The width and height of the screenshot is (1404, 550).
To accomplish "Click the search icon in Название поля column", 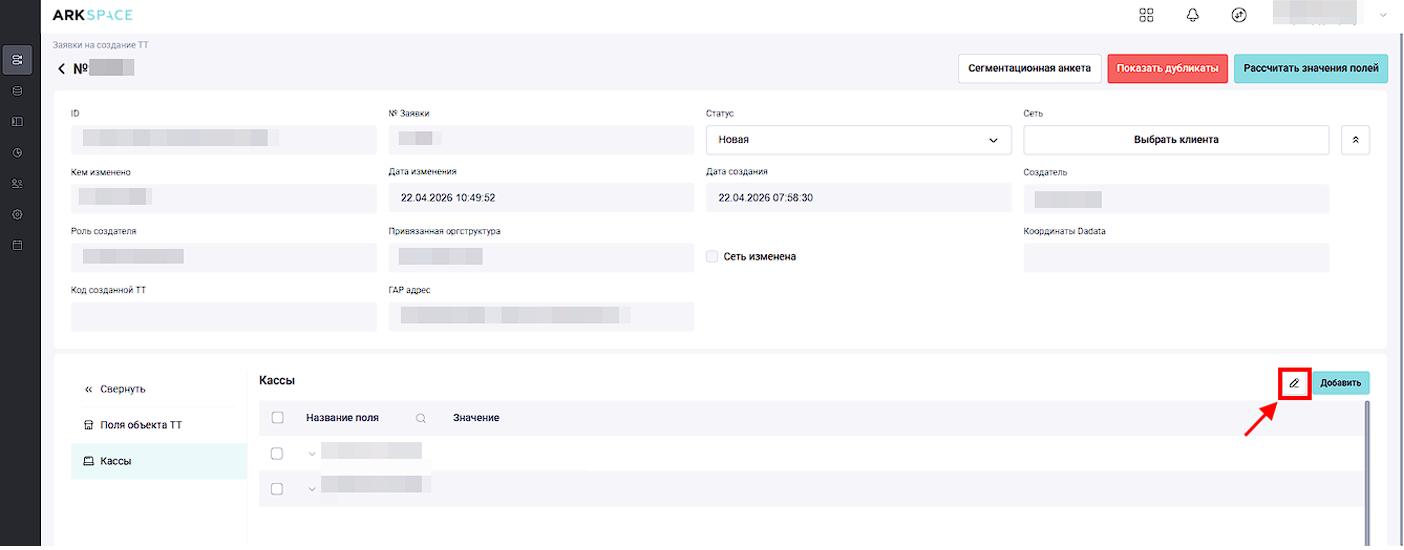I will point(421,418).
